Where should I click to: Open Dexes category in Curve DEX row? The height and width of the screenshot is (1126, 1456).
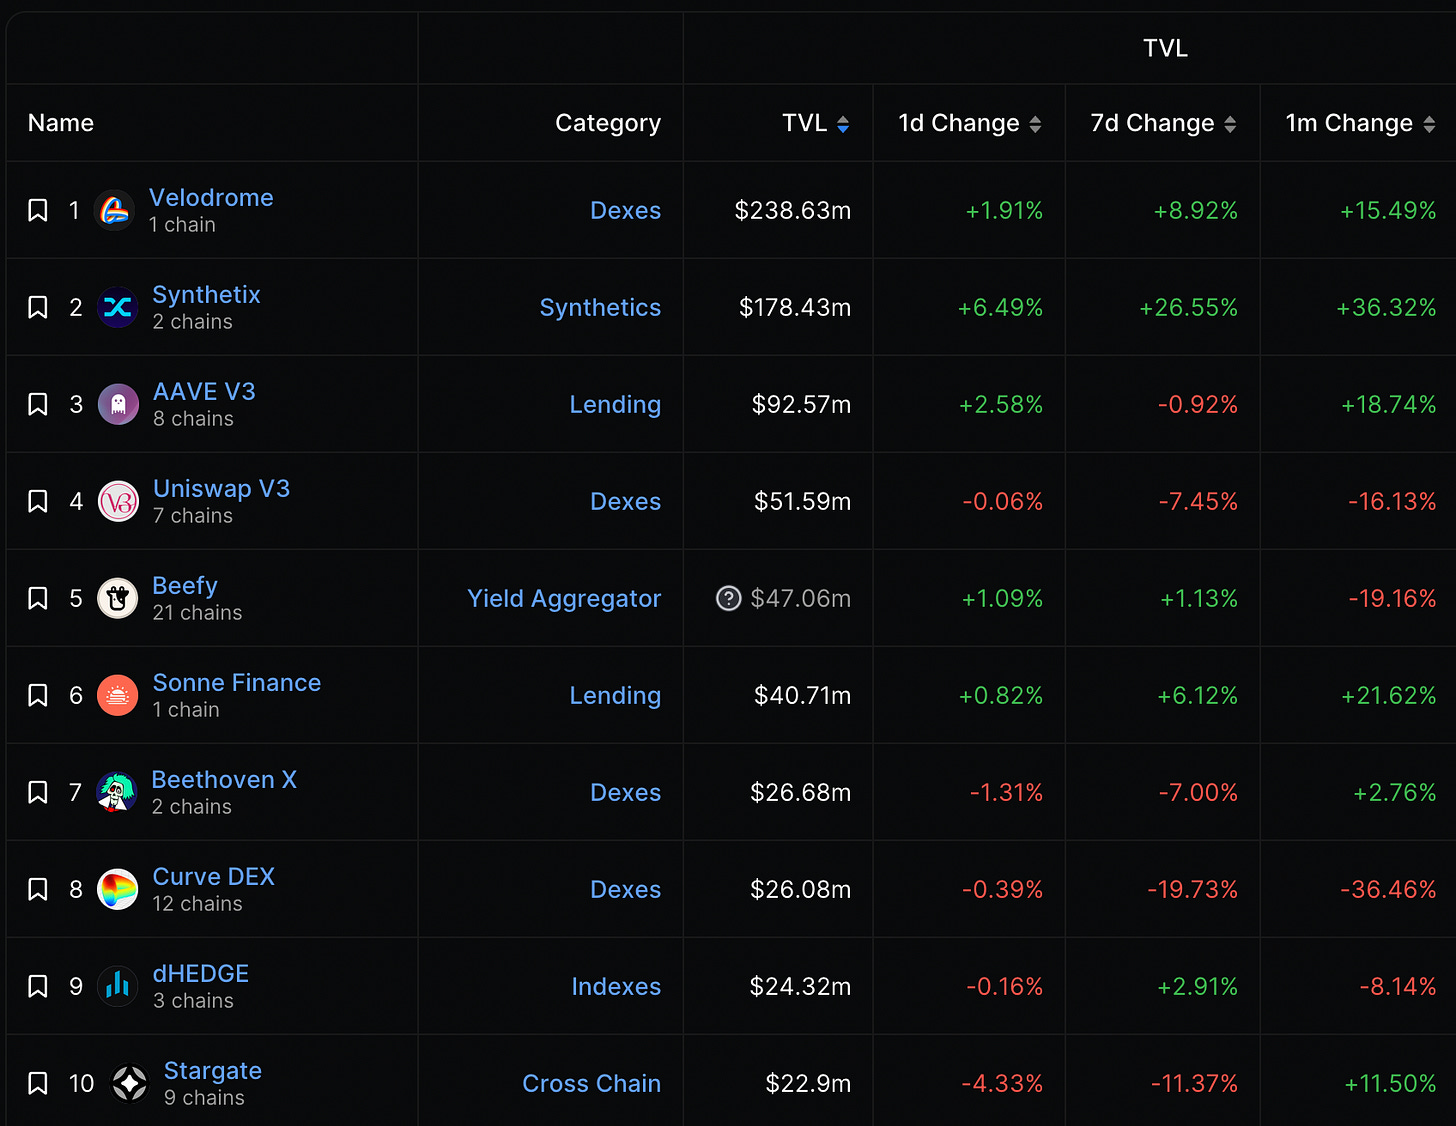625,889
